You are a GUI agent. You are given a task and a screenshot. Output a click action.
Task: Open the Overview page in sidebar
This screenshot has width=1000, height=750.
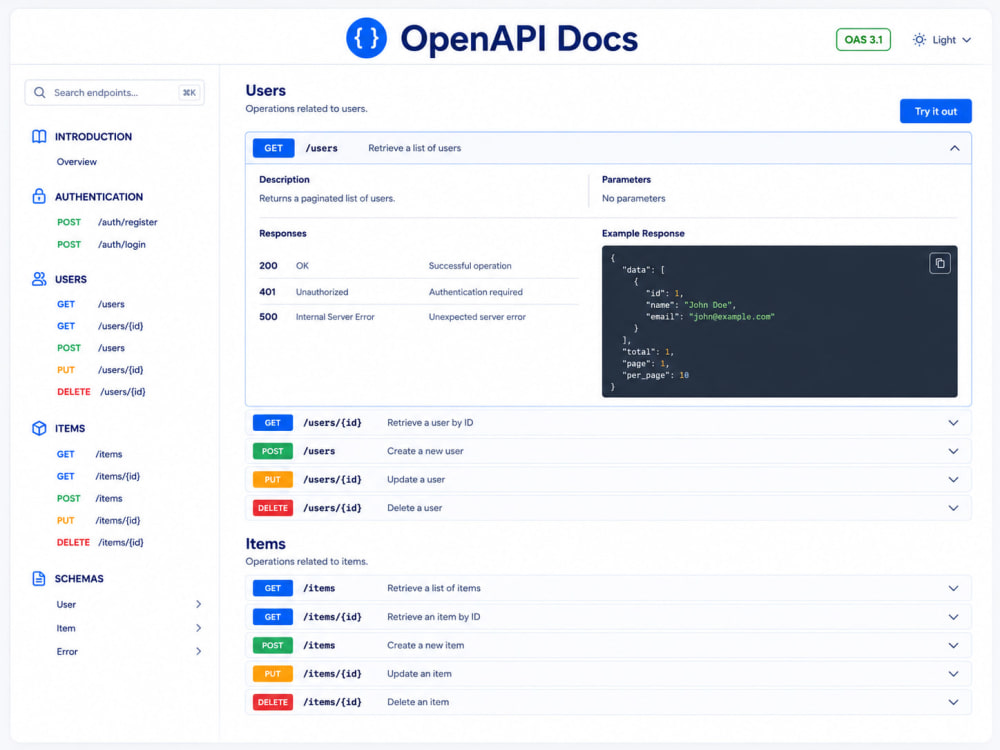coord(77,162)
